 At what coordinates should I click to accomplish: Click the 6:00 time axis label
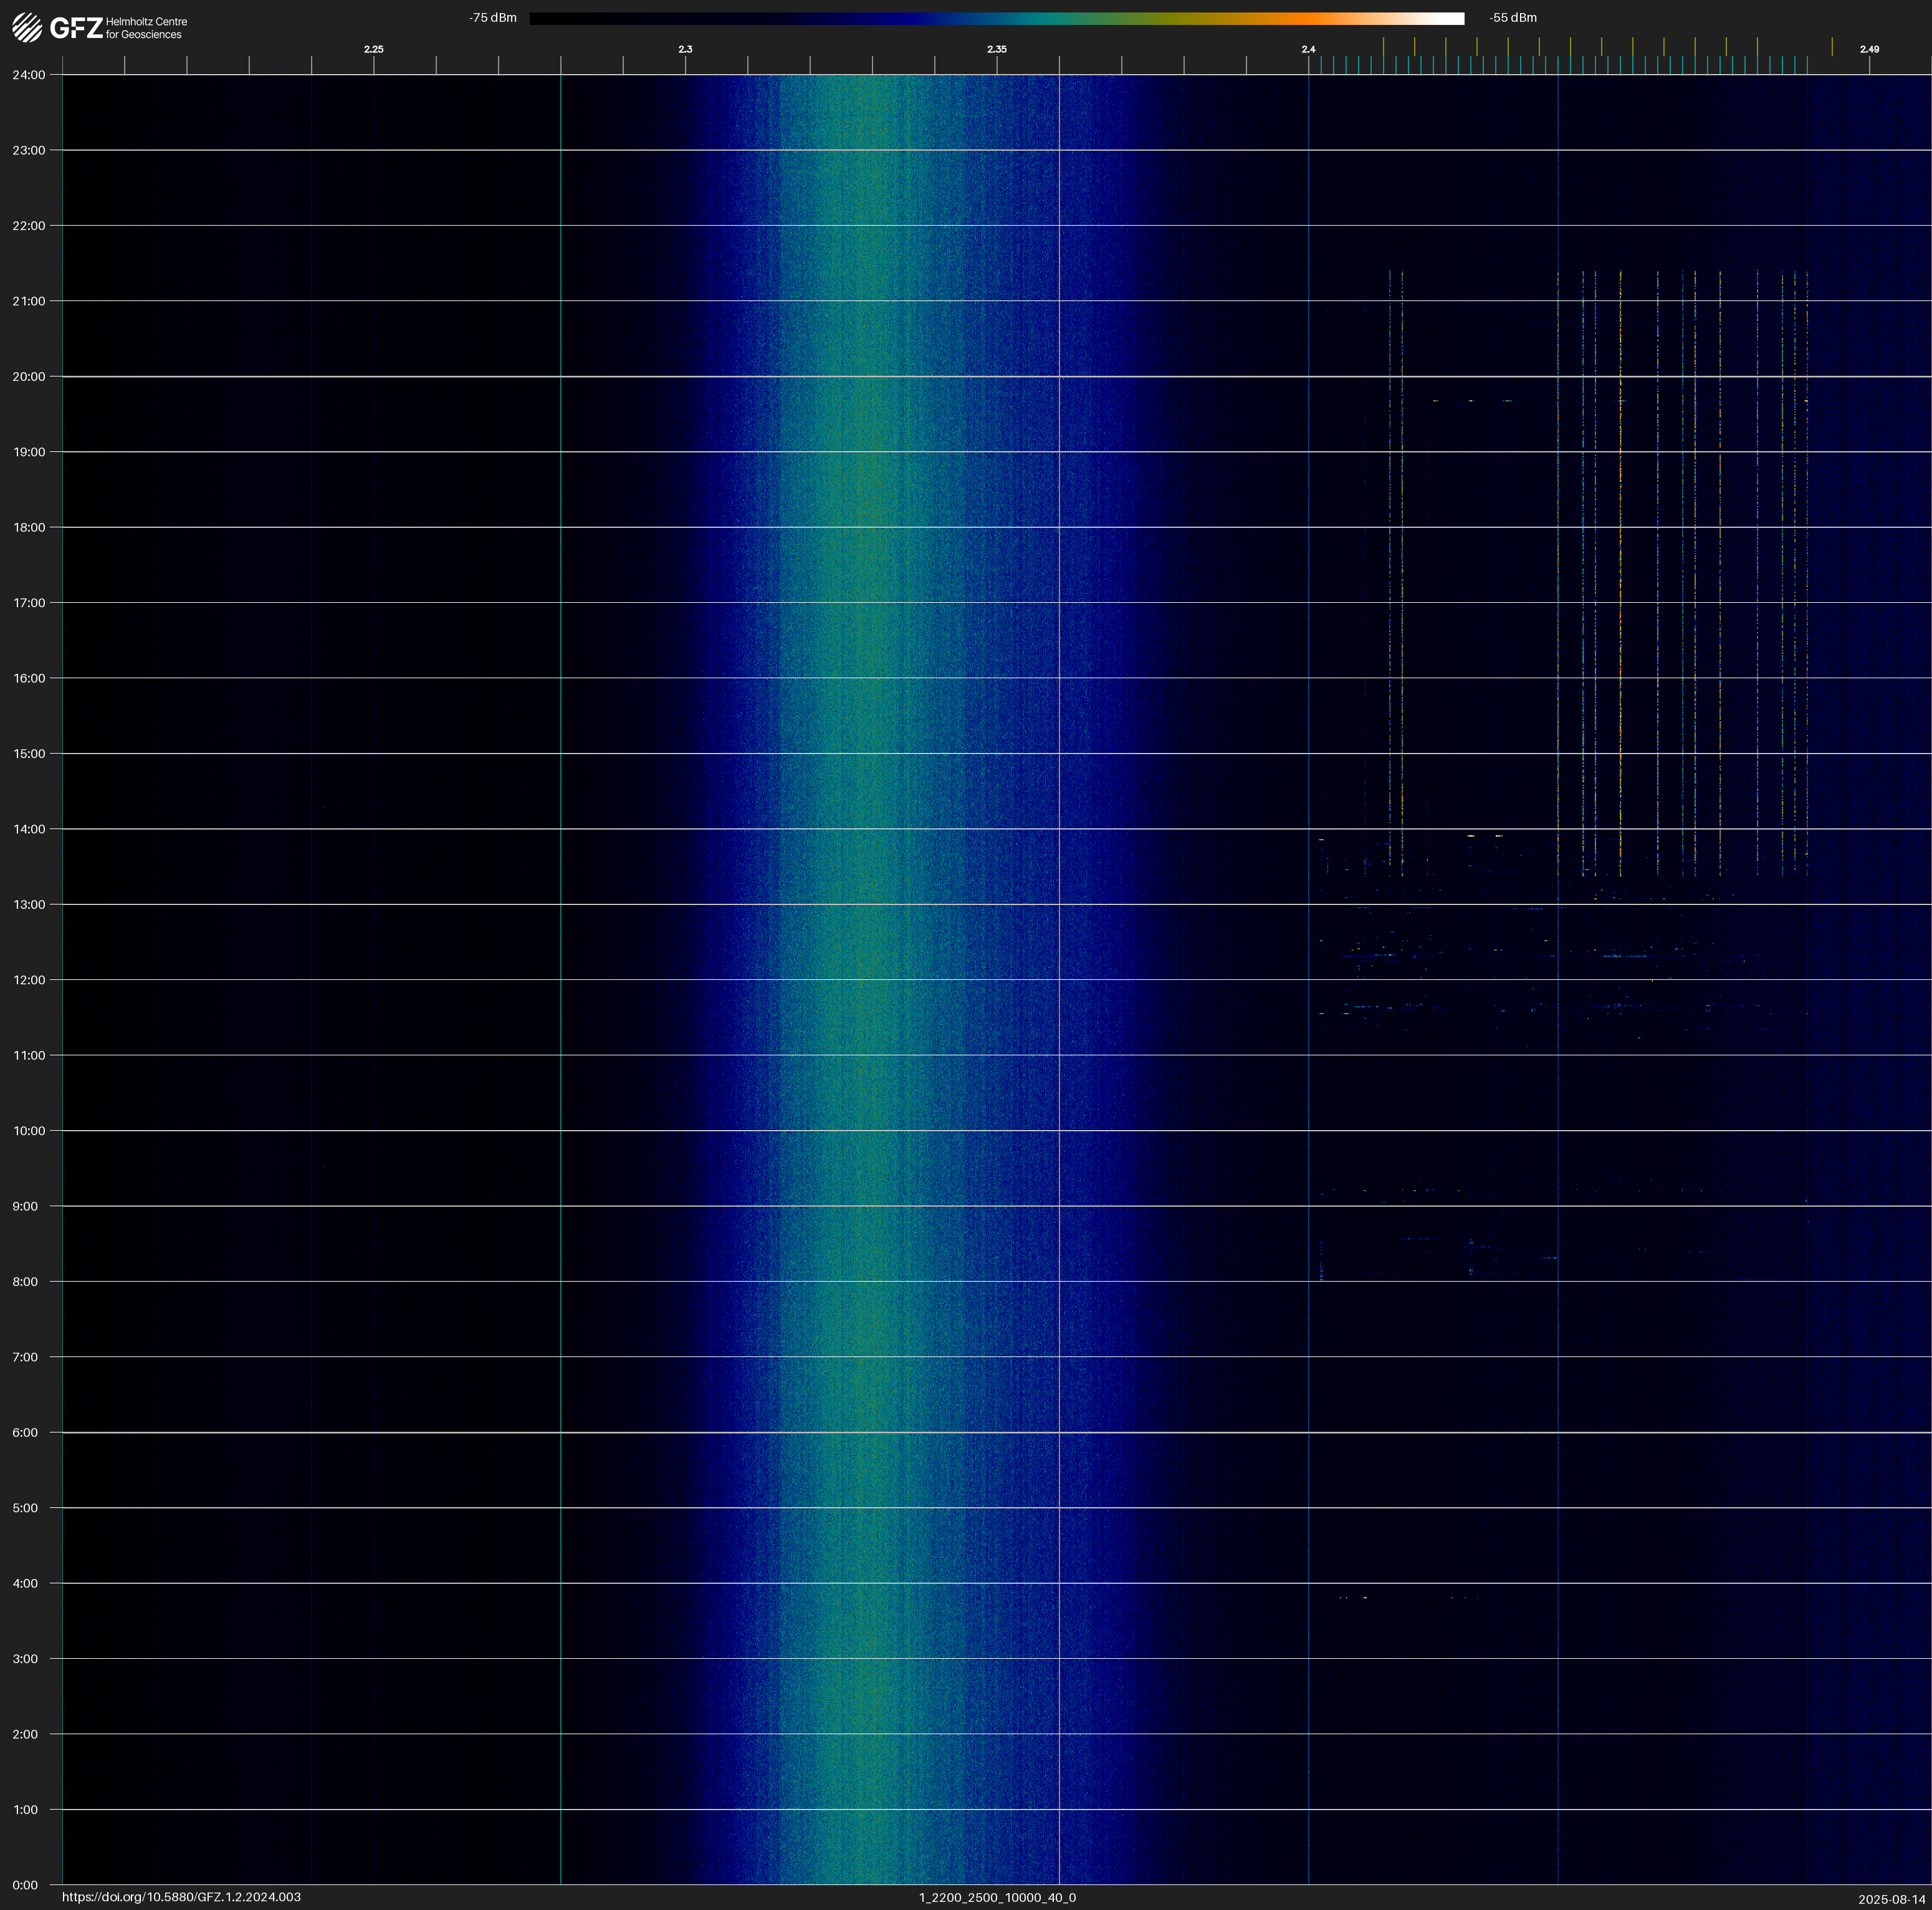[24, 1432]
